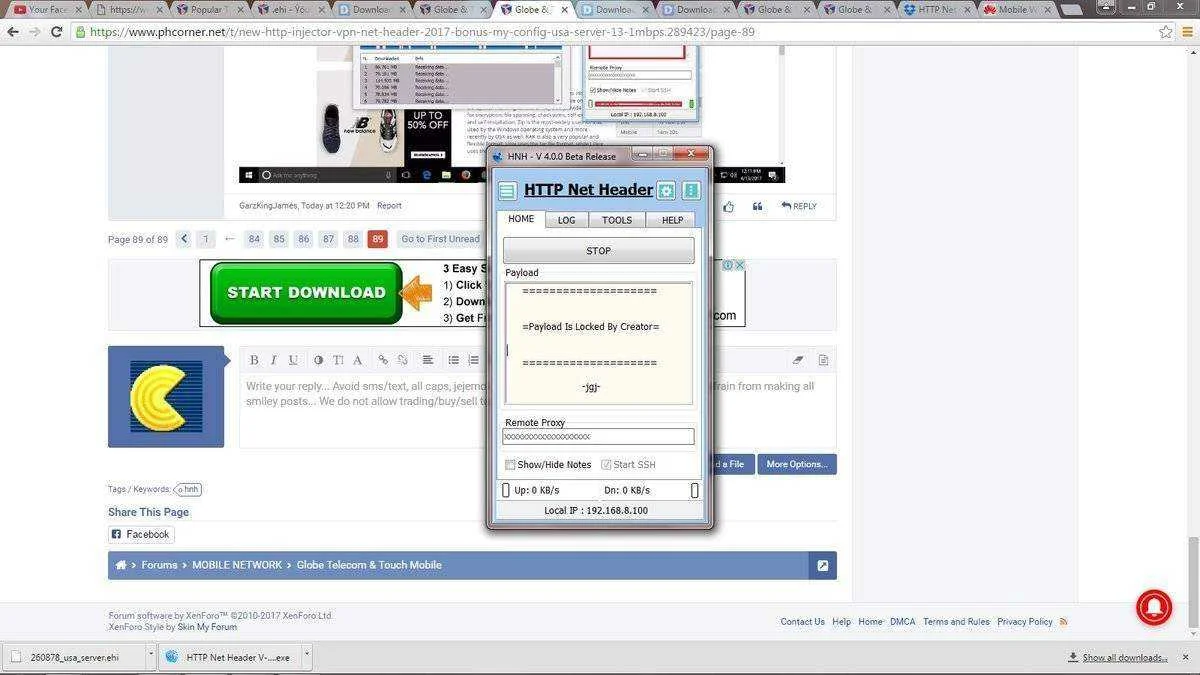Open font family tool in reply editor
Screen dimensions: 1200x675
click(x=357, y=360)
